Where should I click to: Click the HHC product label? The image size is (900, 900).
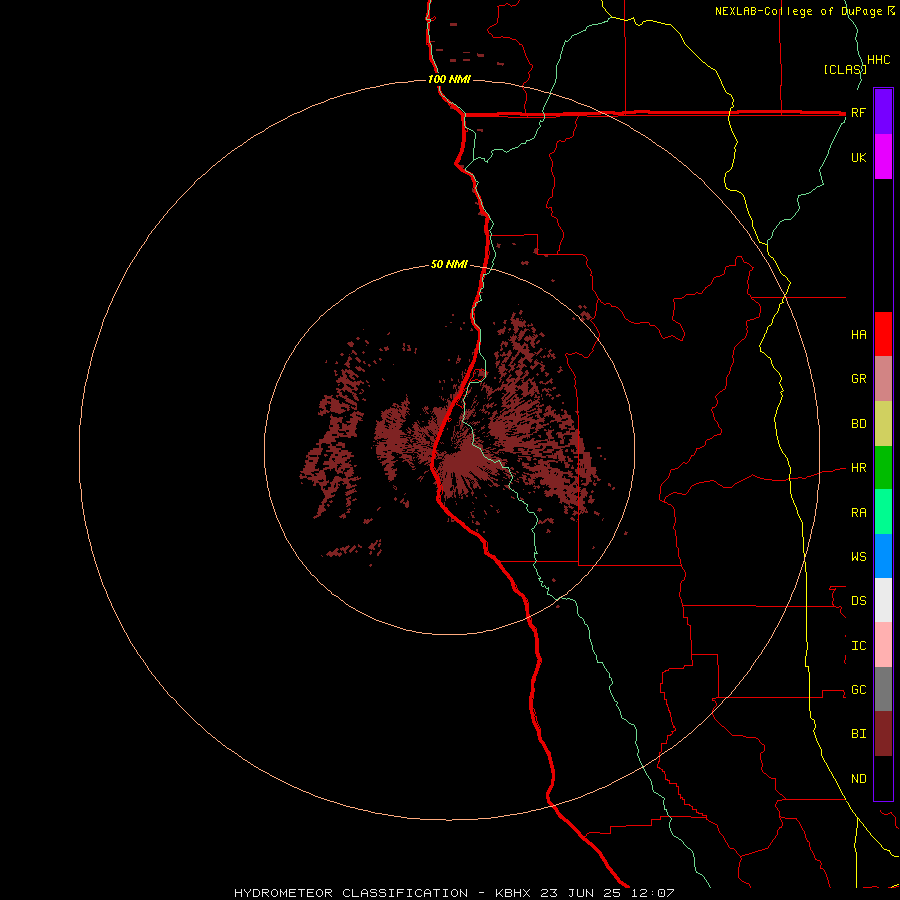878,60
